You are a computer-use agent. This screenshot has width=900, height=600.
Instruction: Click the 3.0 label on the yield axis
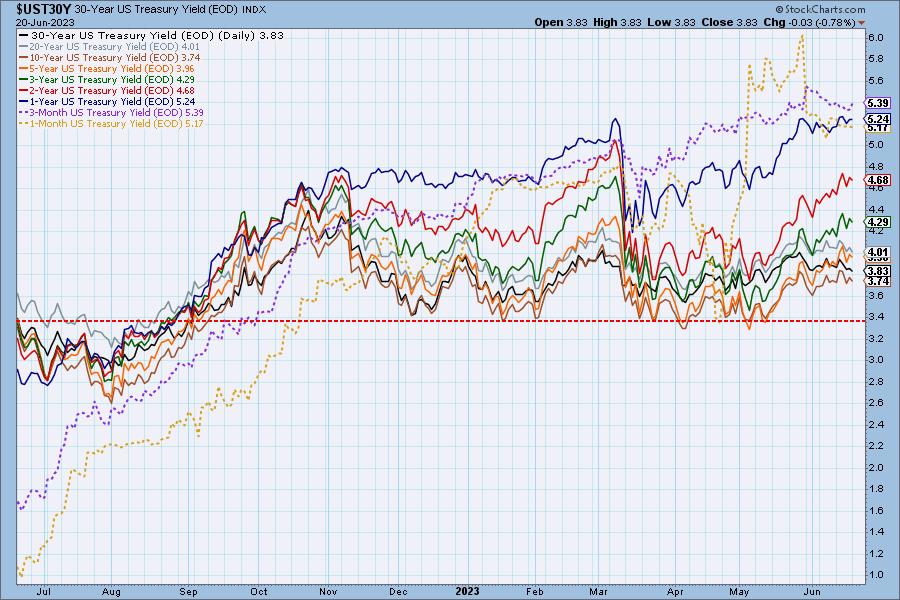[x=876, y=360]
